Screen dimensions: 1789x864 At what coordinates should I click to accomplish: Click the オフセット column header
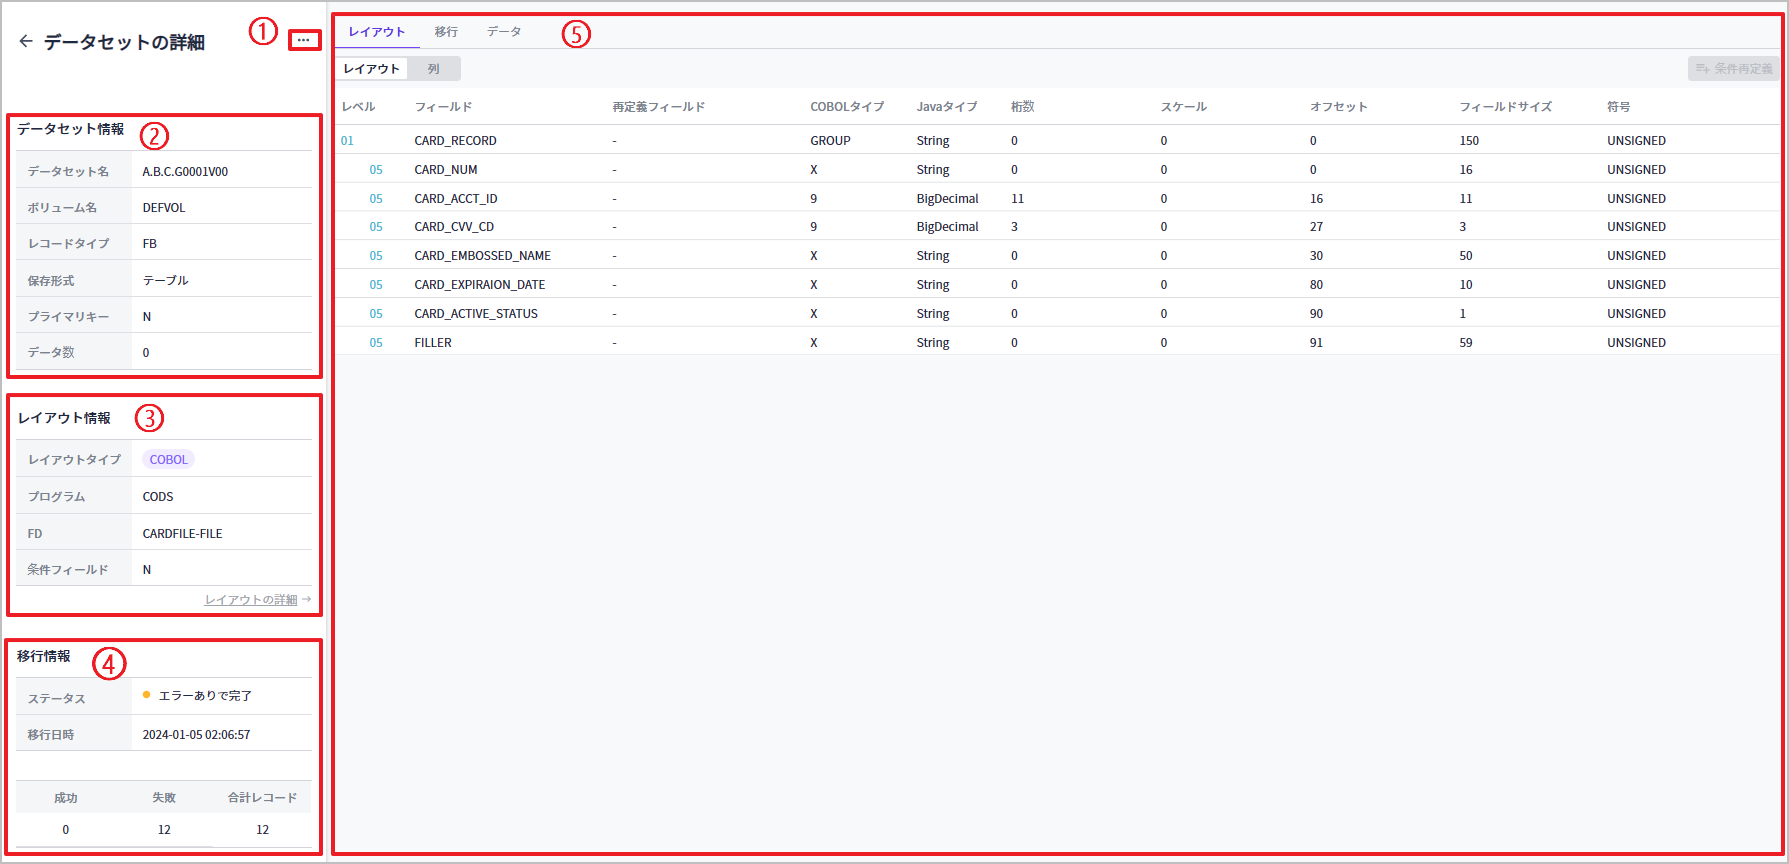[1338, 107]
